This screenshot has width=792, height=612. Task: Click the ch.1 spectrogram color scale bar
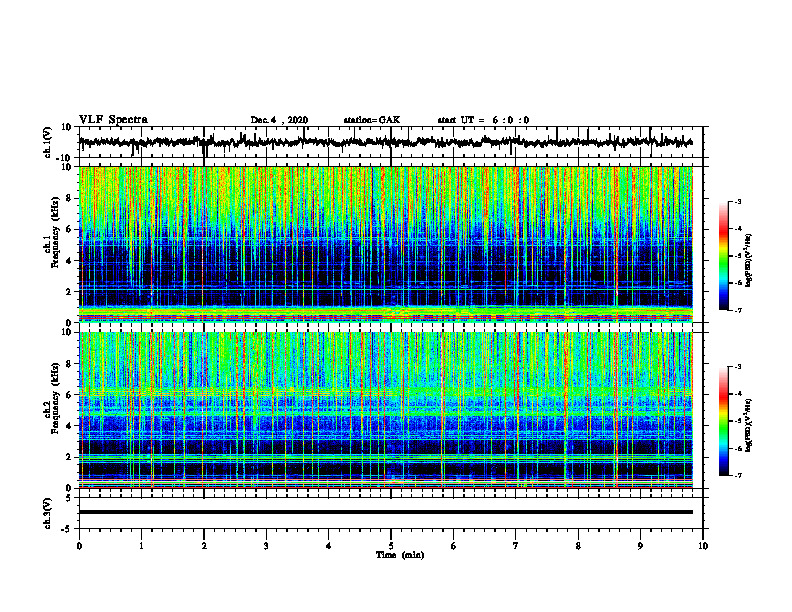pyautogui.click(x=723, y=256)
